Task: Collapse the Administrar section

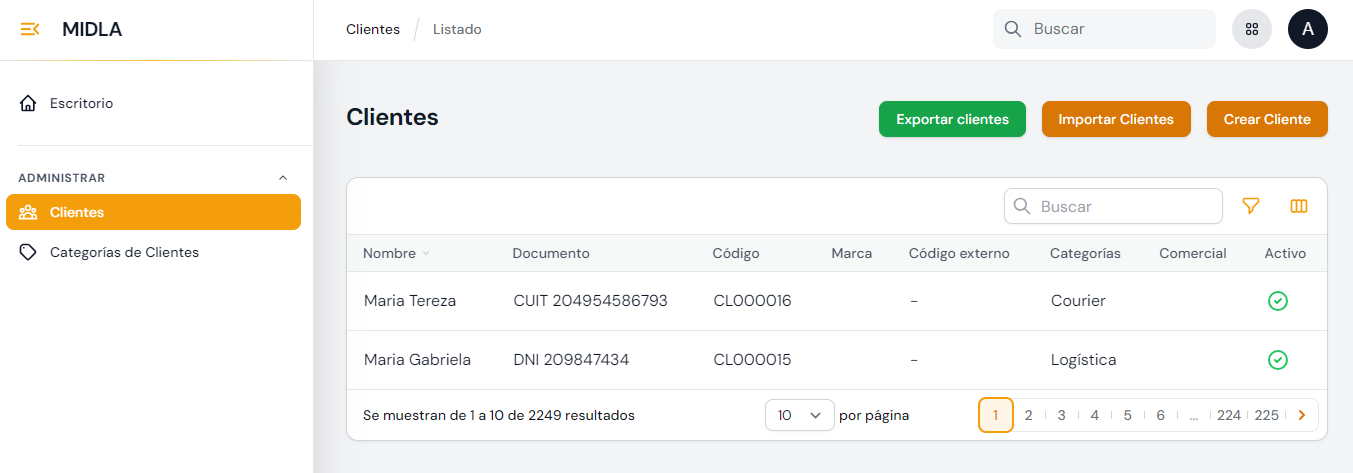Action: [x=282, y=178]
